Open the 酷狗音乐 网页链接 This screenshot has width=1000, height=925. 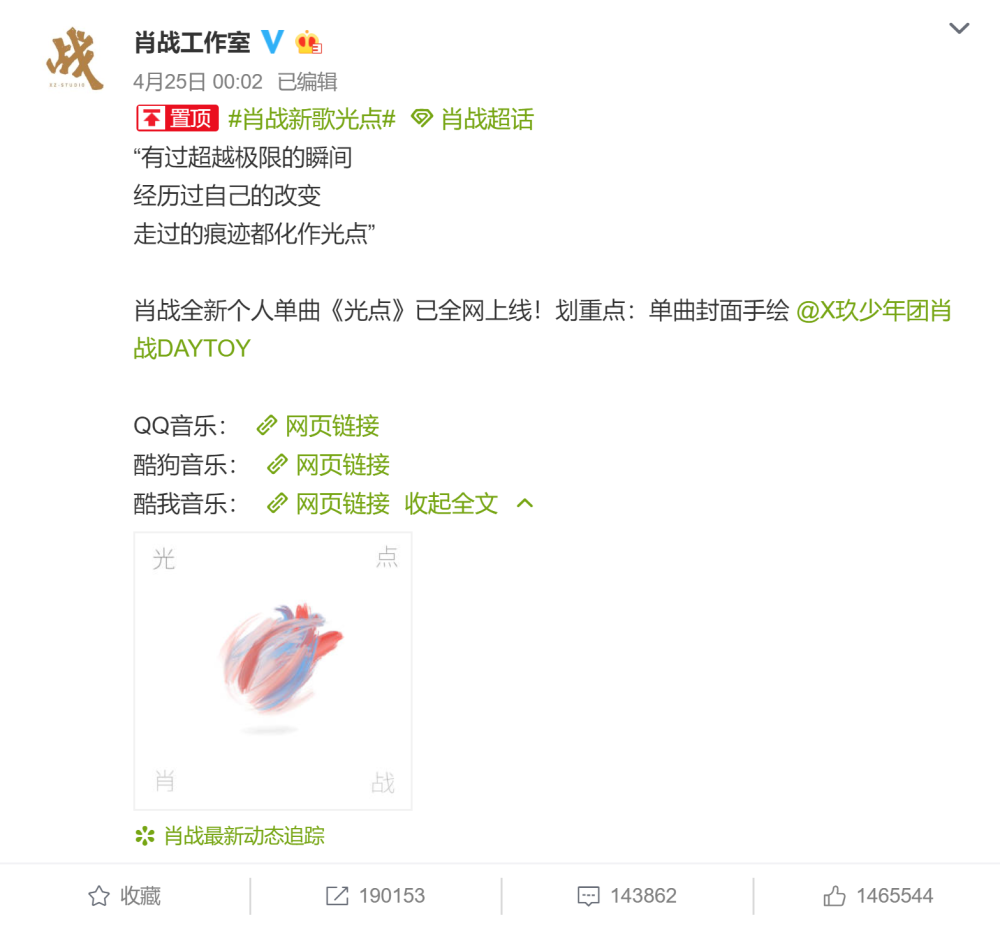[x=328, y=465]
